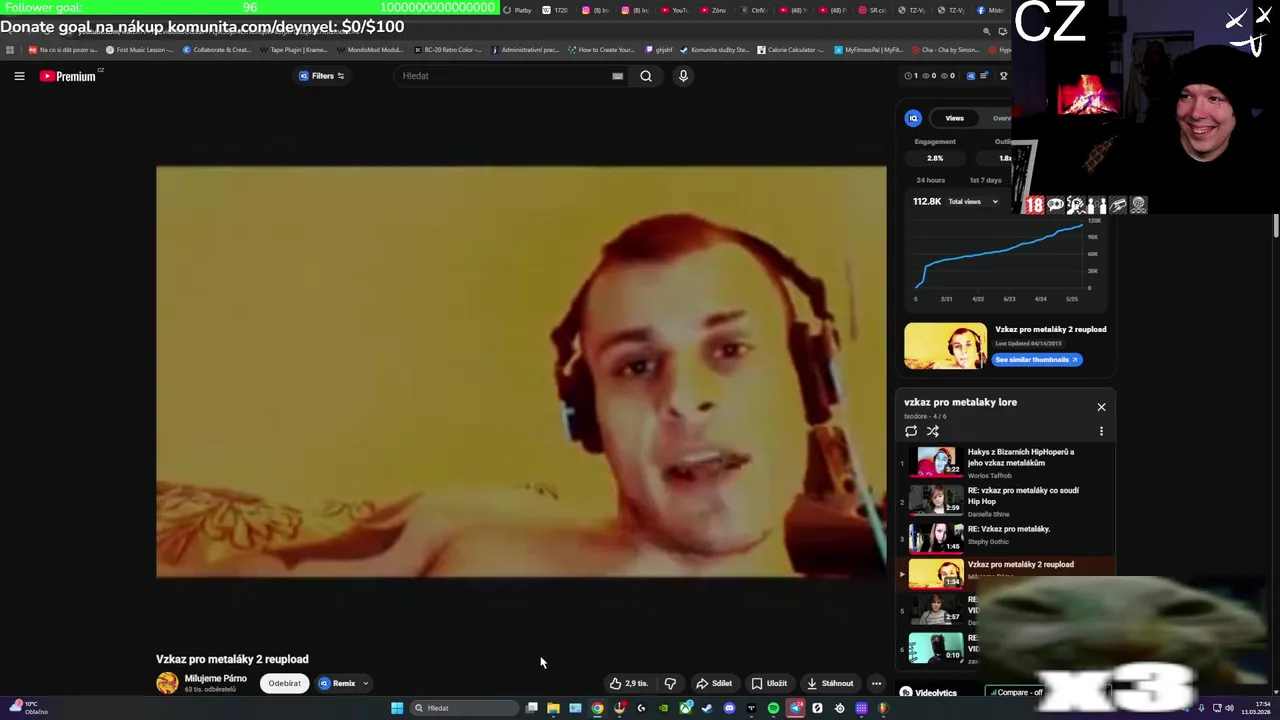
Task: Like the video (2,9 tis.)
Action: tap(629, 684)
